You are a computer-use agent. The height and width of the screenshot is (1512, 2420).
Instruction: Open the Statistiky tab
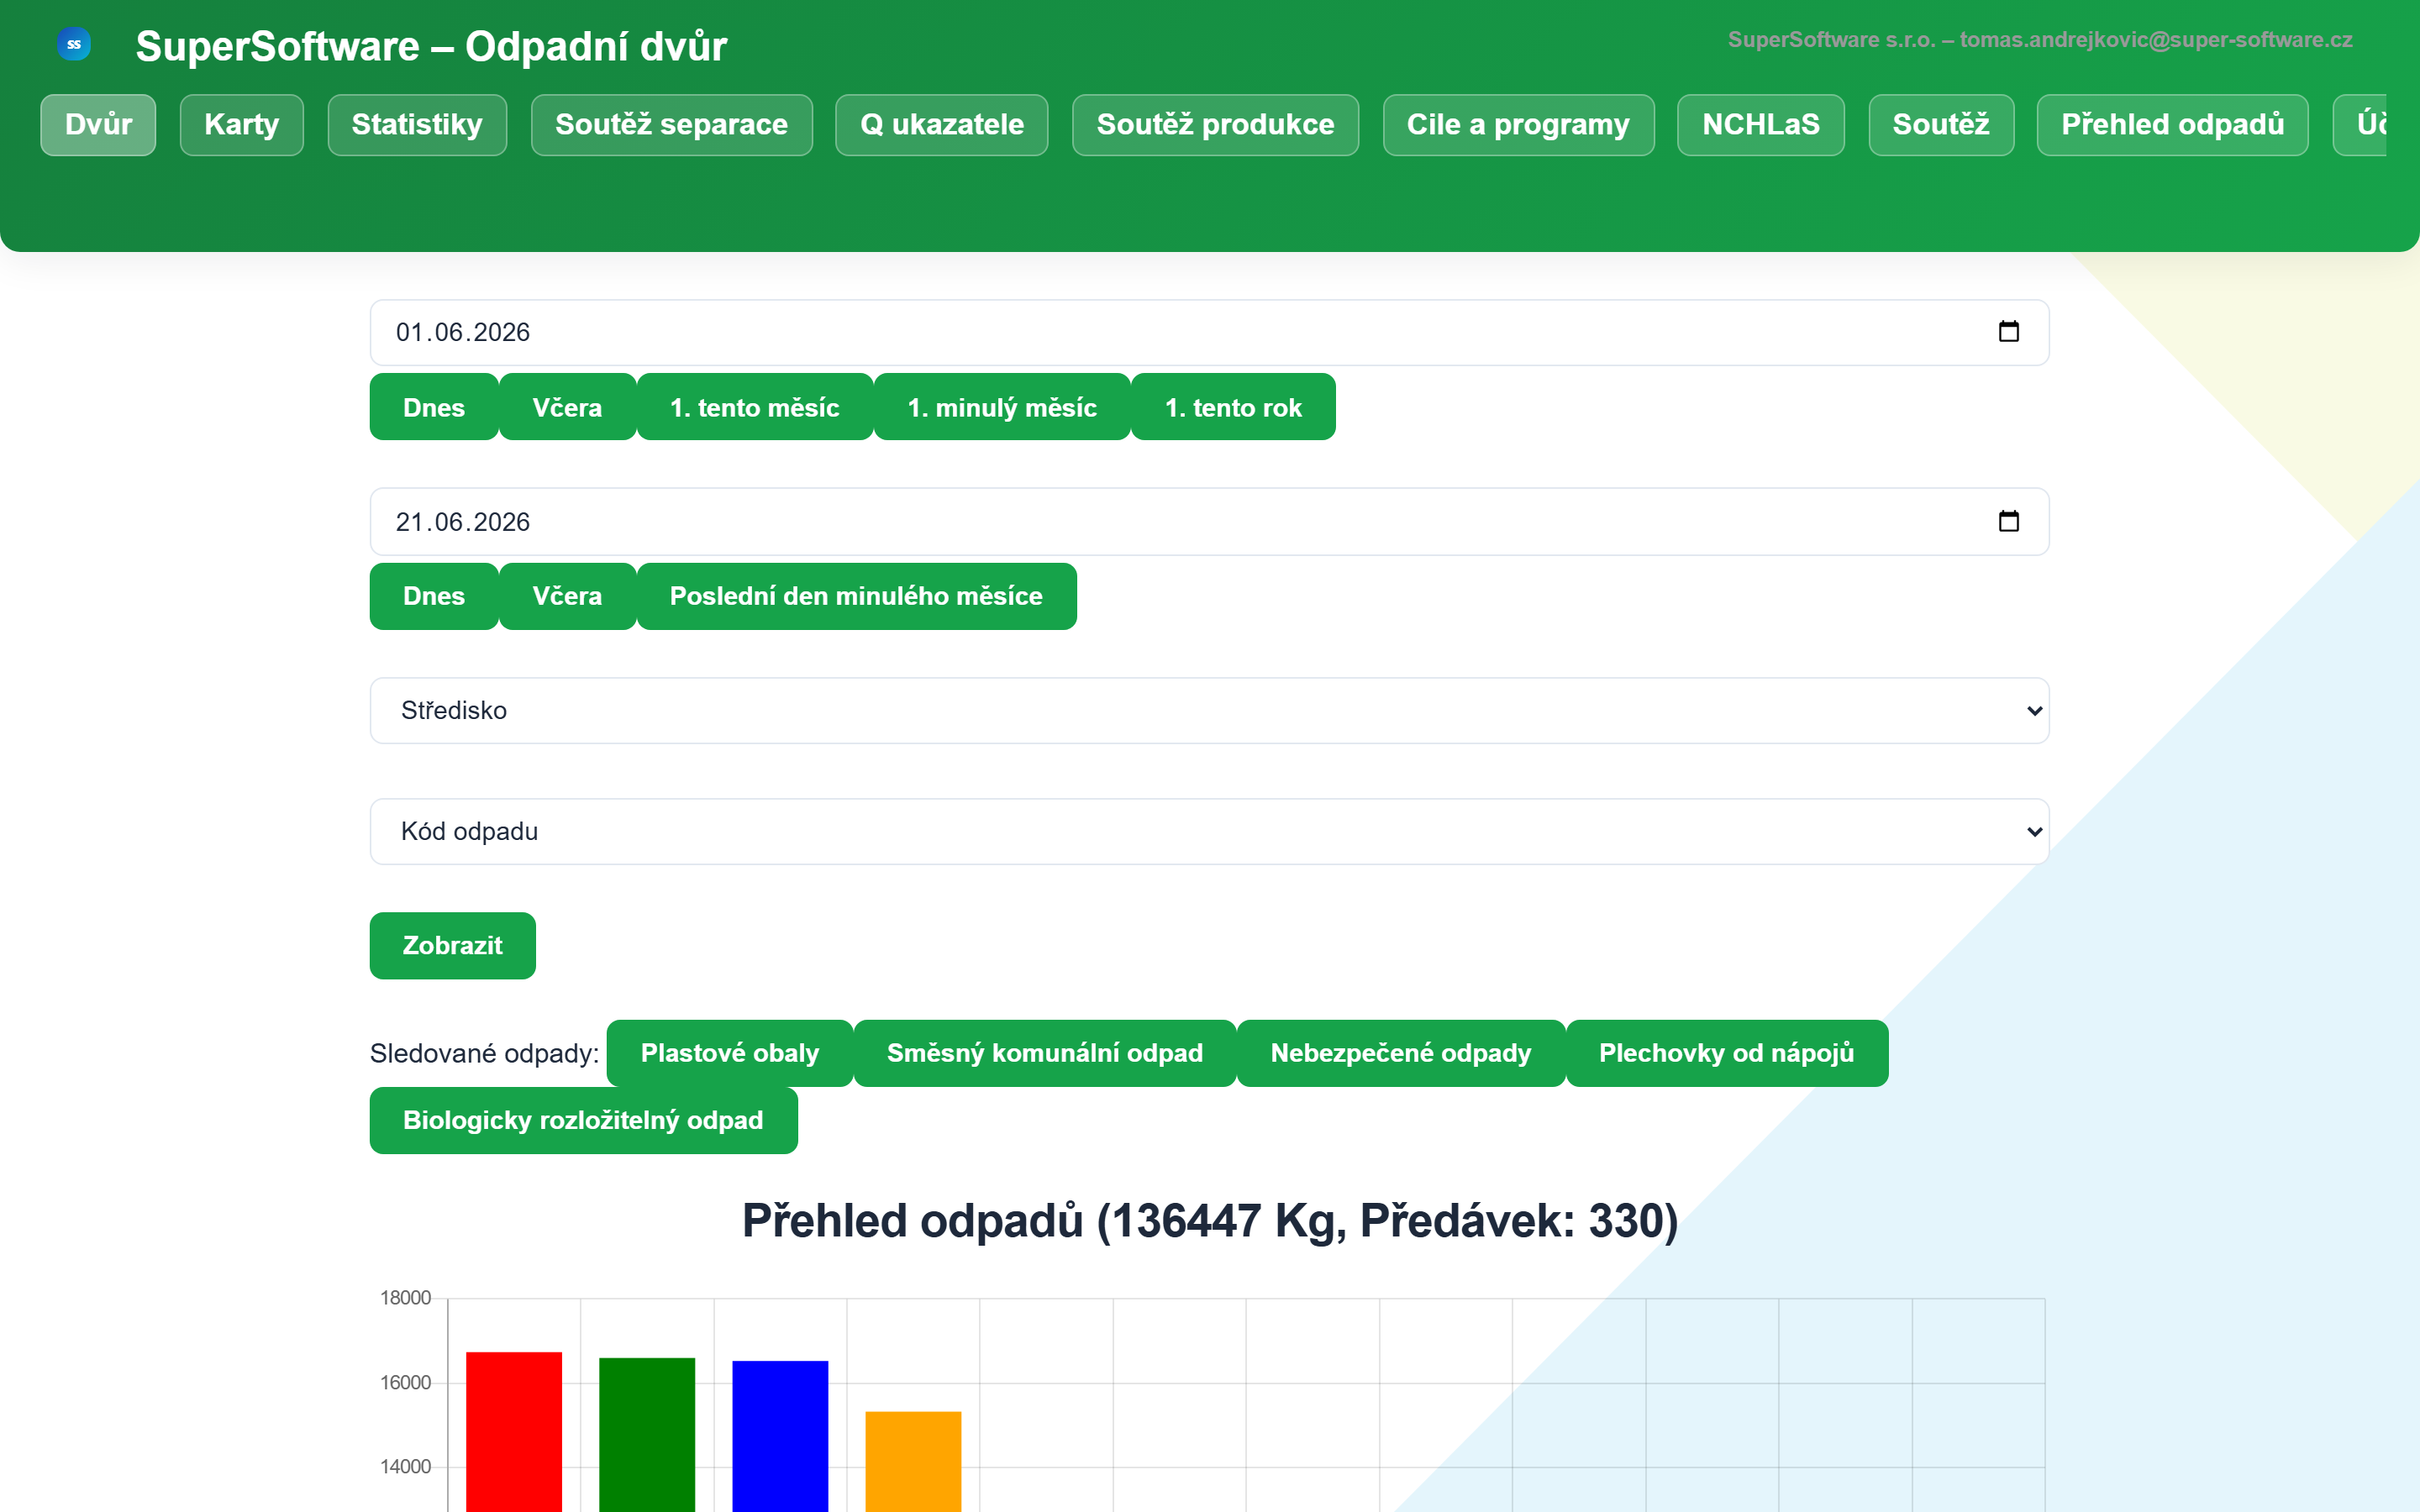tap(417, 125)
